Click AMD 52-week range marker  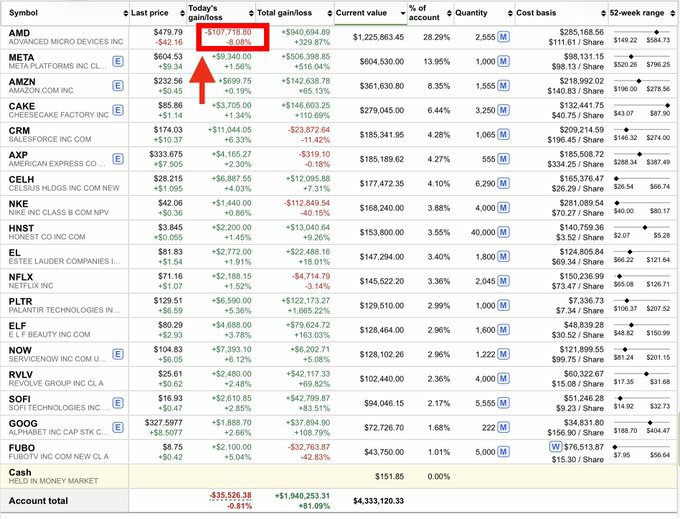point(657,32)
